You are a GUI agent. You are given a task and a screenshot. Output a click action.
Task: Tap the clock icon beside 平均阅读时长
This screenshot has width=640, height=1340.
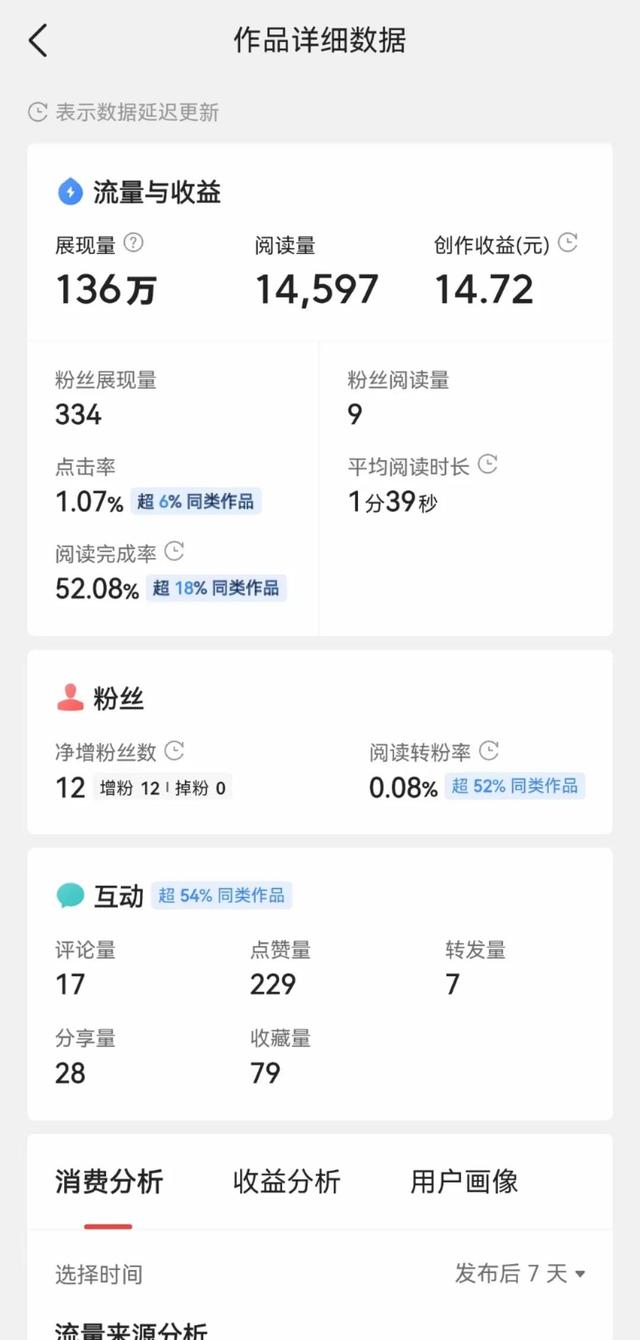(x=487, y=464)
